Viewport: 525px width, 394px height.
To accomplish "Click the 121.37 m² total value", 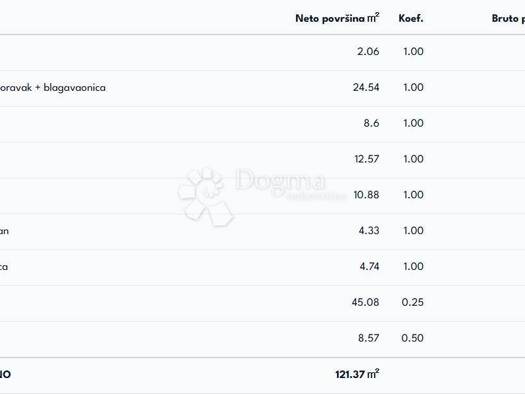I will tap(357, 374).
